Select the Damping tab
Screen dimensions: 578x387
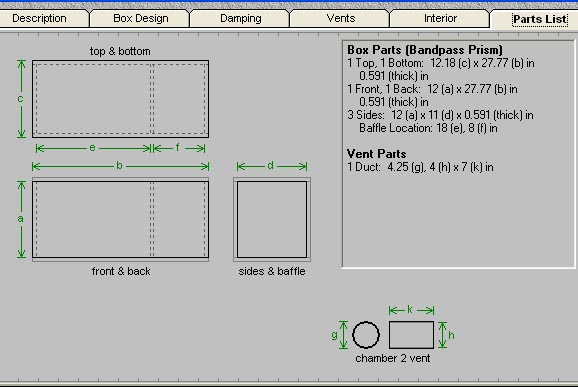(x=240, y=18)
